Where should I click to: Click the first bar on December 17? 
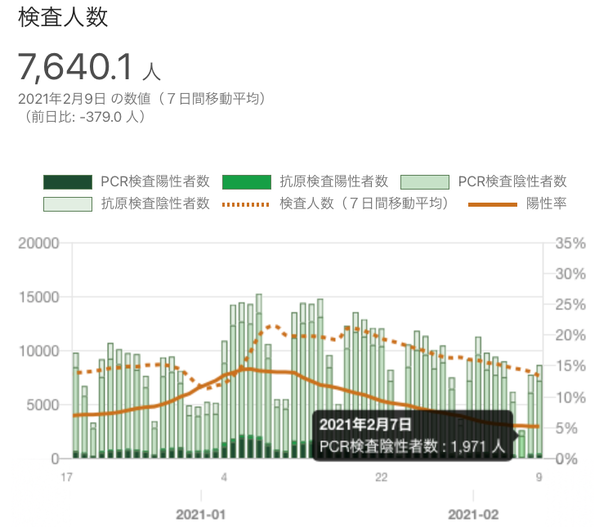point(76,406)
